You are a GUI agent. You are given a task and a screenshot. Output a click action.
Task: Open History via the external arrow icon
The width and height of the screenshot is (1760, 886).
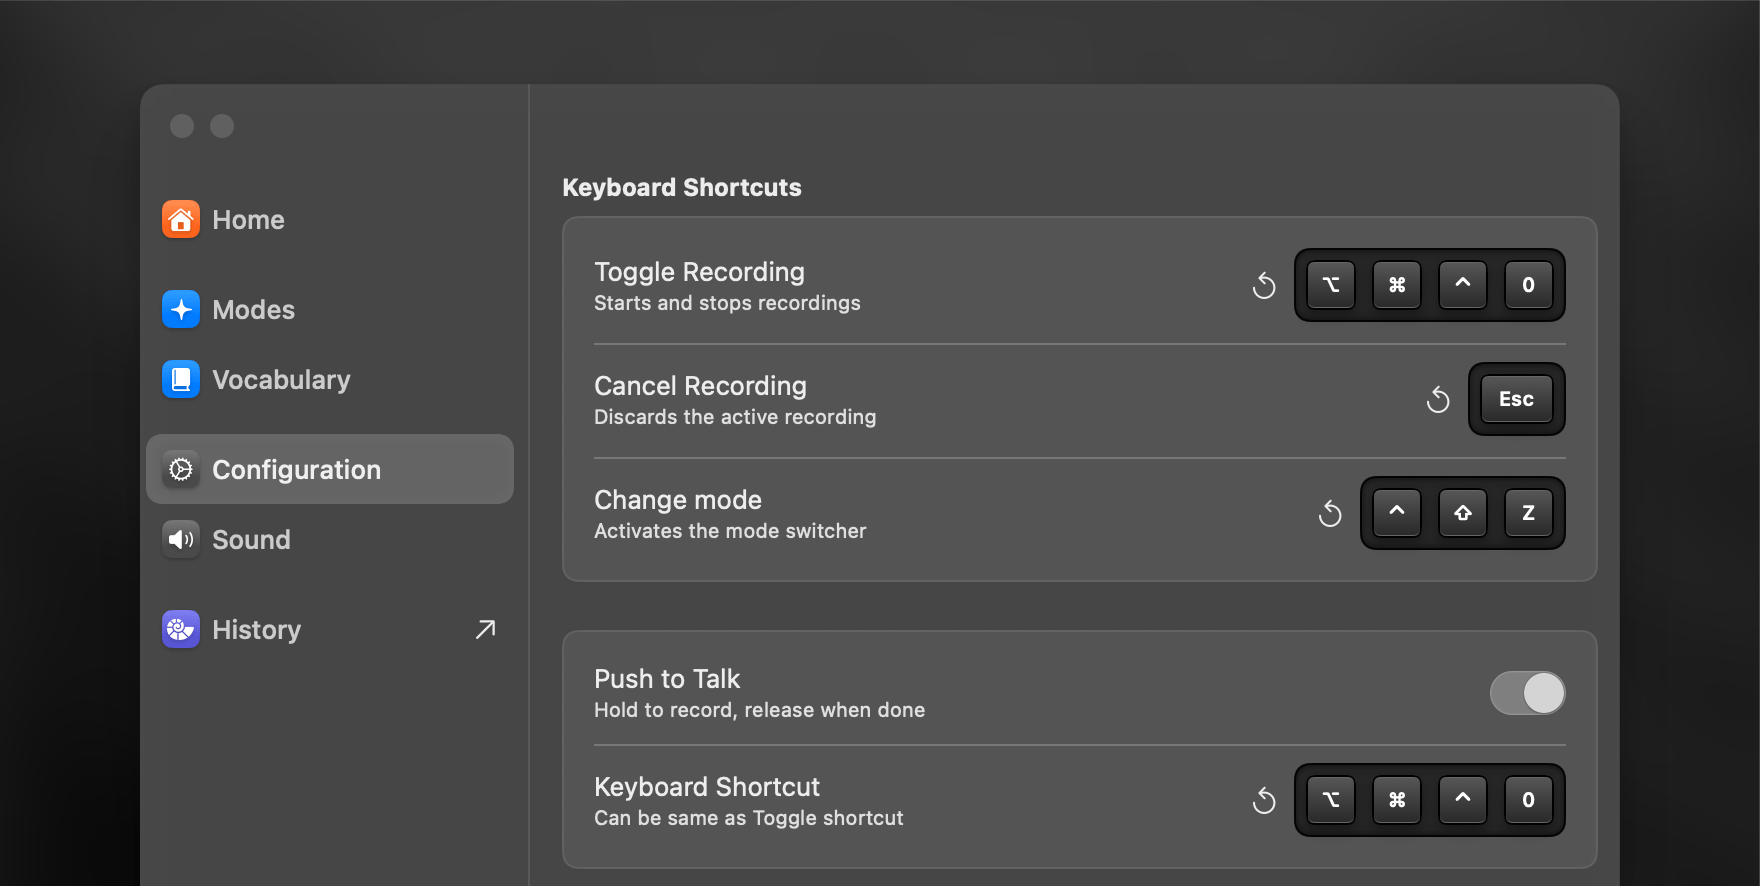coord(485,630)
